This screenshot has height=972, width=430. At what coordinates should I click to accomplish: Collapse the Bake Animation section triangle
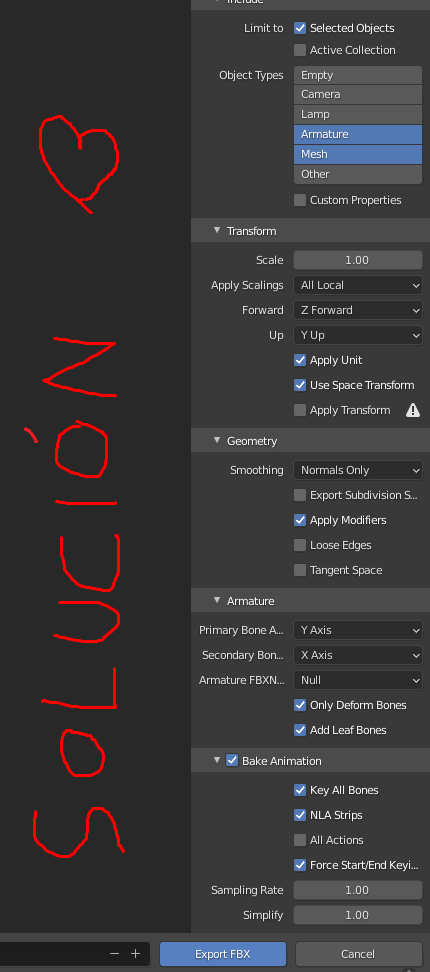click(217, 760)
